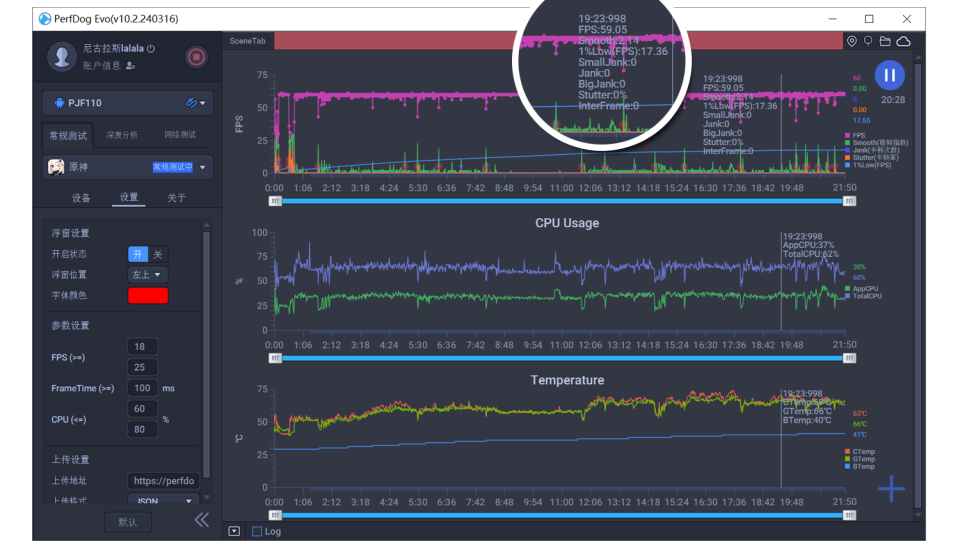
Task: Switch floating window state to 开
Action: click(138, 254)
